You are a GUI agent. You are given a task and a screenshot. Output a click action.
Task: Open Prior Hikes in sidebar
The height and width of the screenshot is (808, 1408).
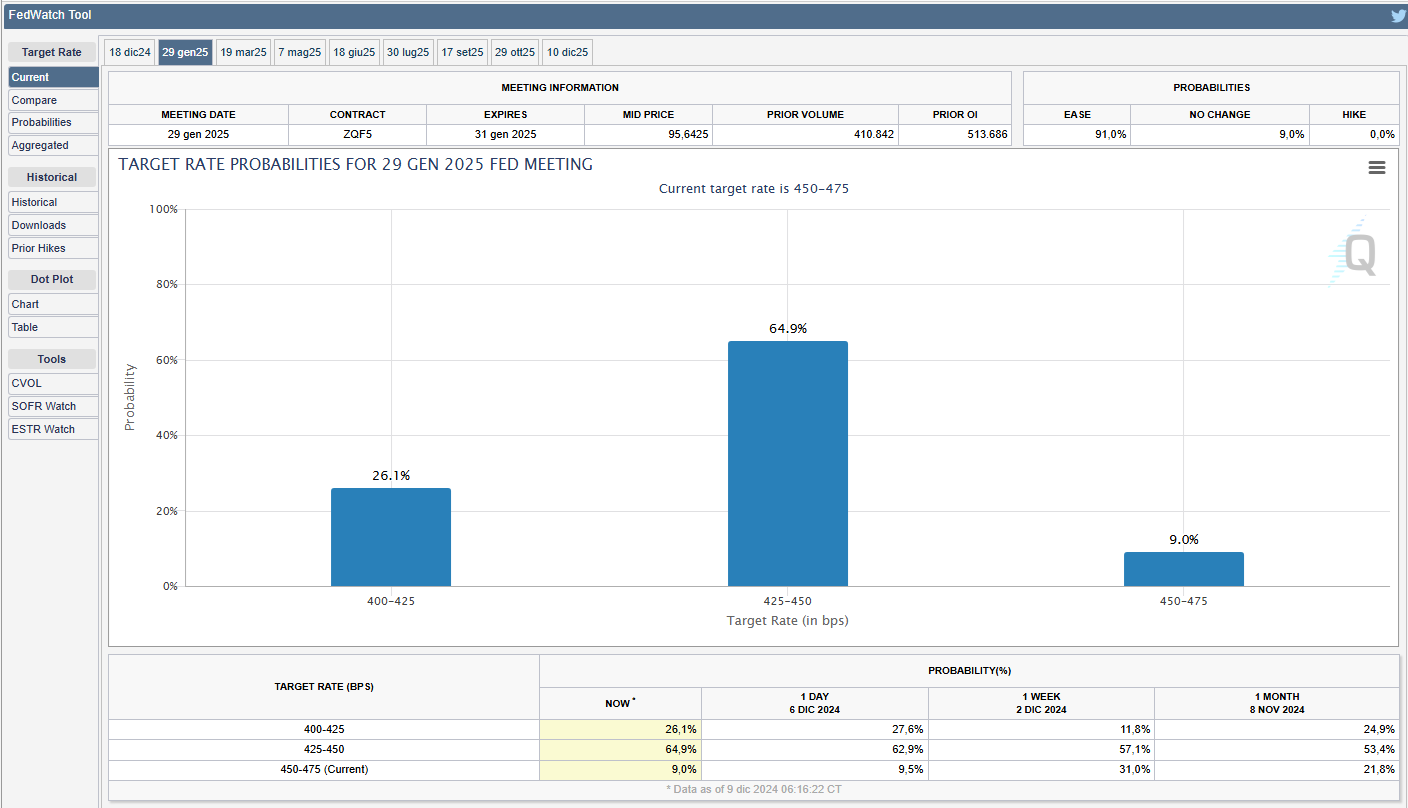click(54, 248)
